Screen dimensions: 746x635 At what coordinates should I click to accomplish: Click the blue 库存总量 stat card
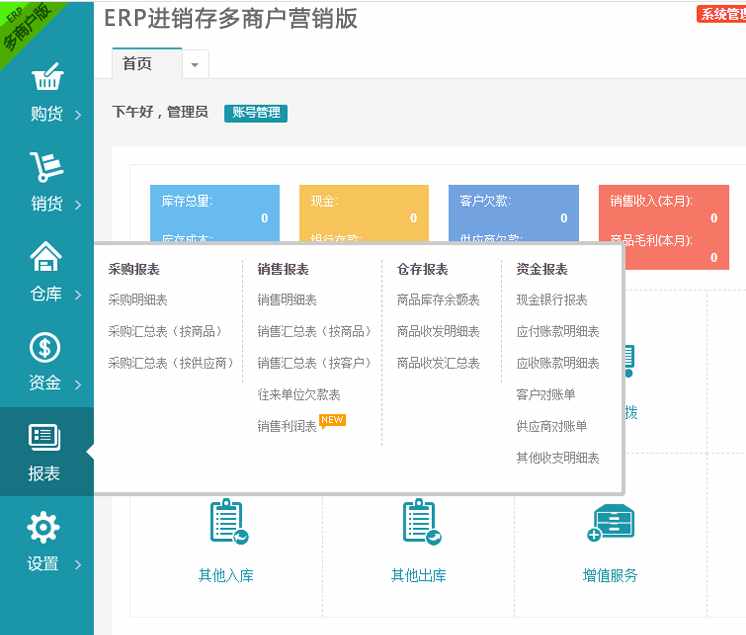(214, 213)
